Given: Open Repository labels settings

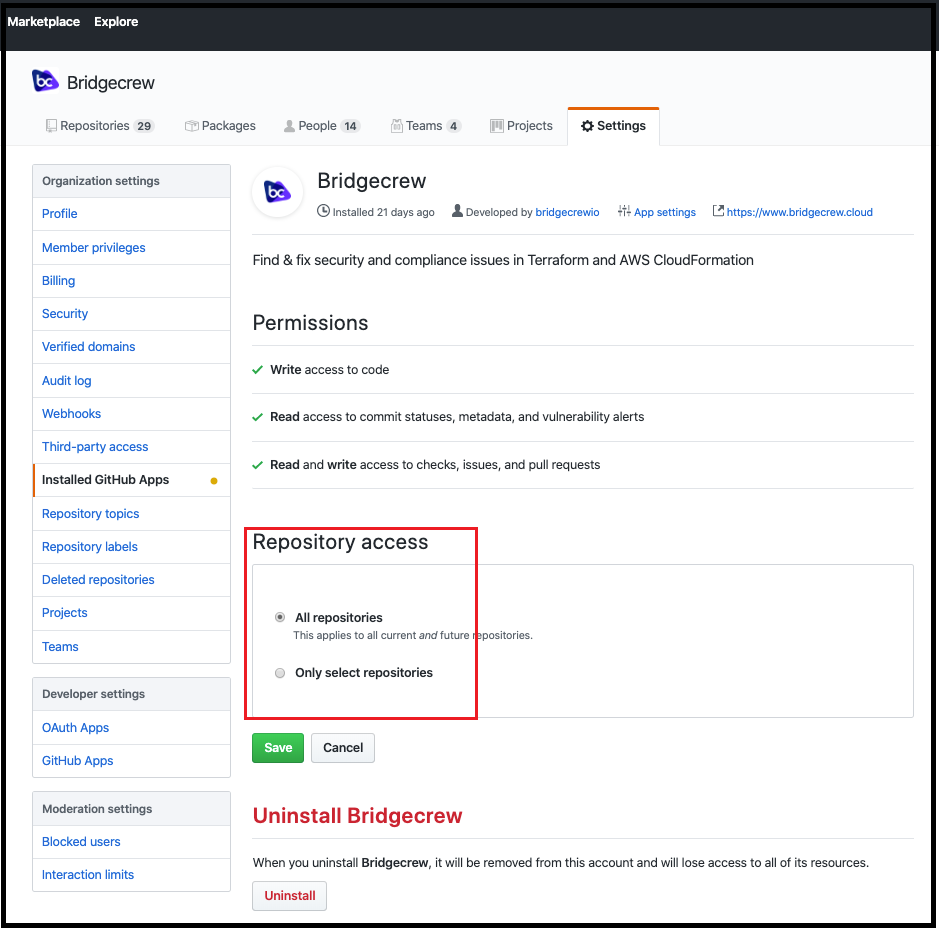Looking at the screenshot, I should tap(132, 547).
